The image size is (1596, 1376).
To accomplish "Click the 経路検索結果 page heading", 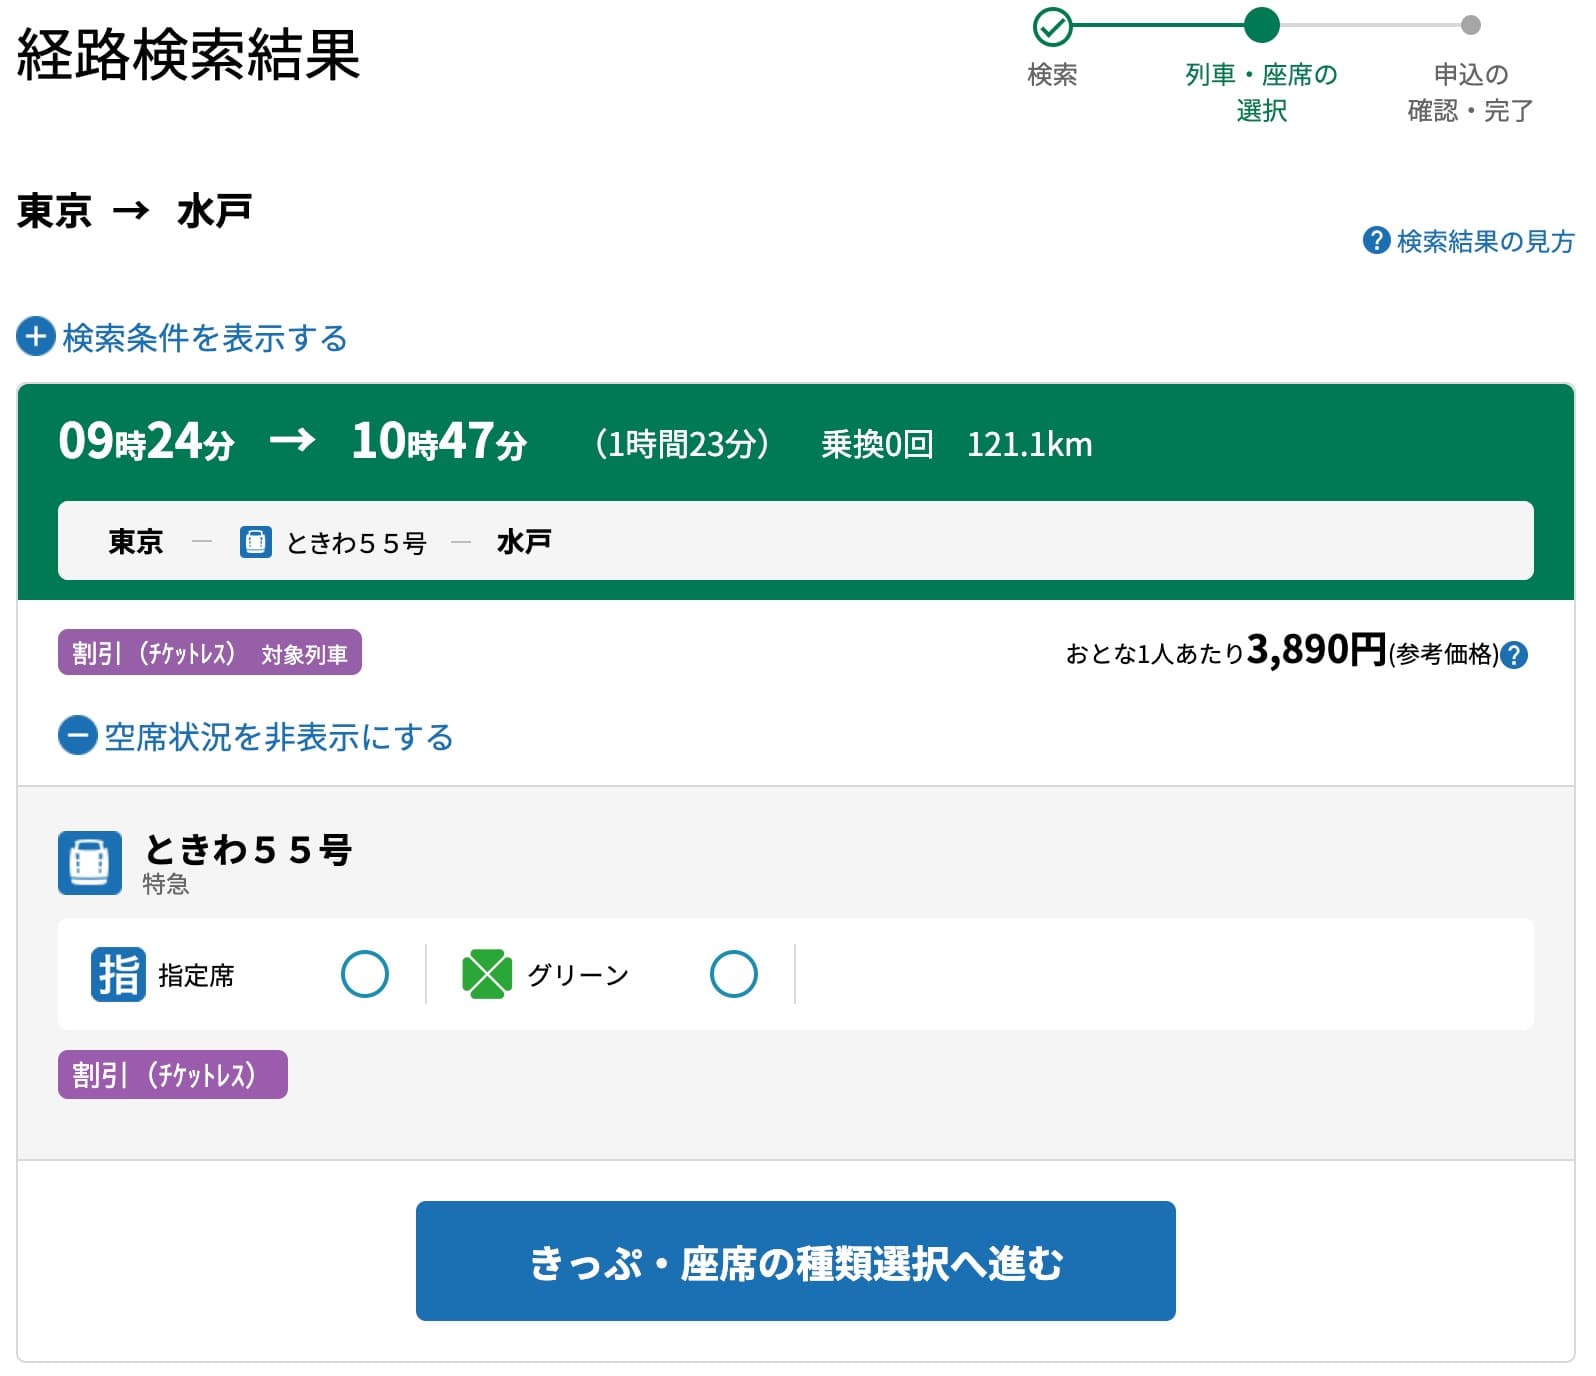I will pyautogui.click(x=188, y=53).
